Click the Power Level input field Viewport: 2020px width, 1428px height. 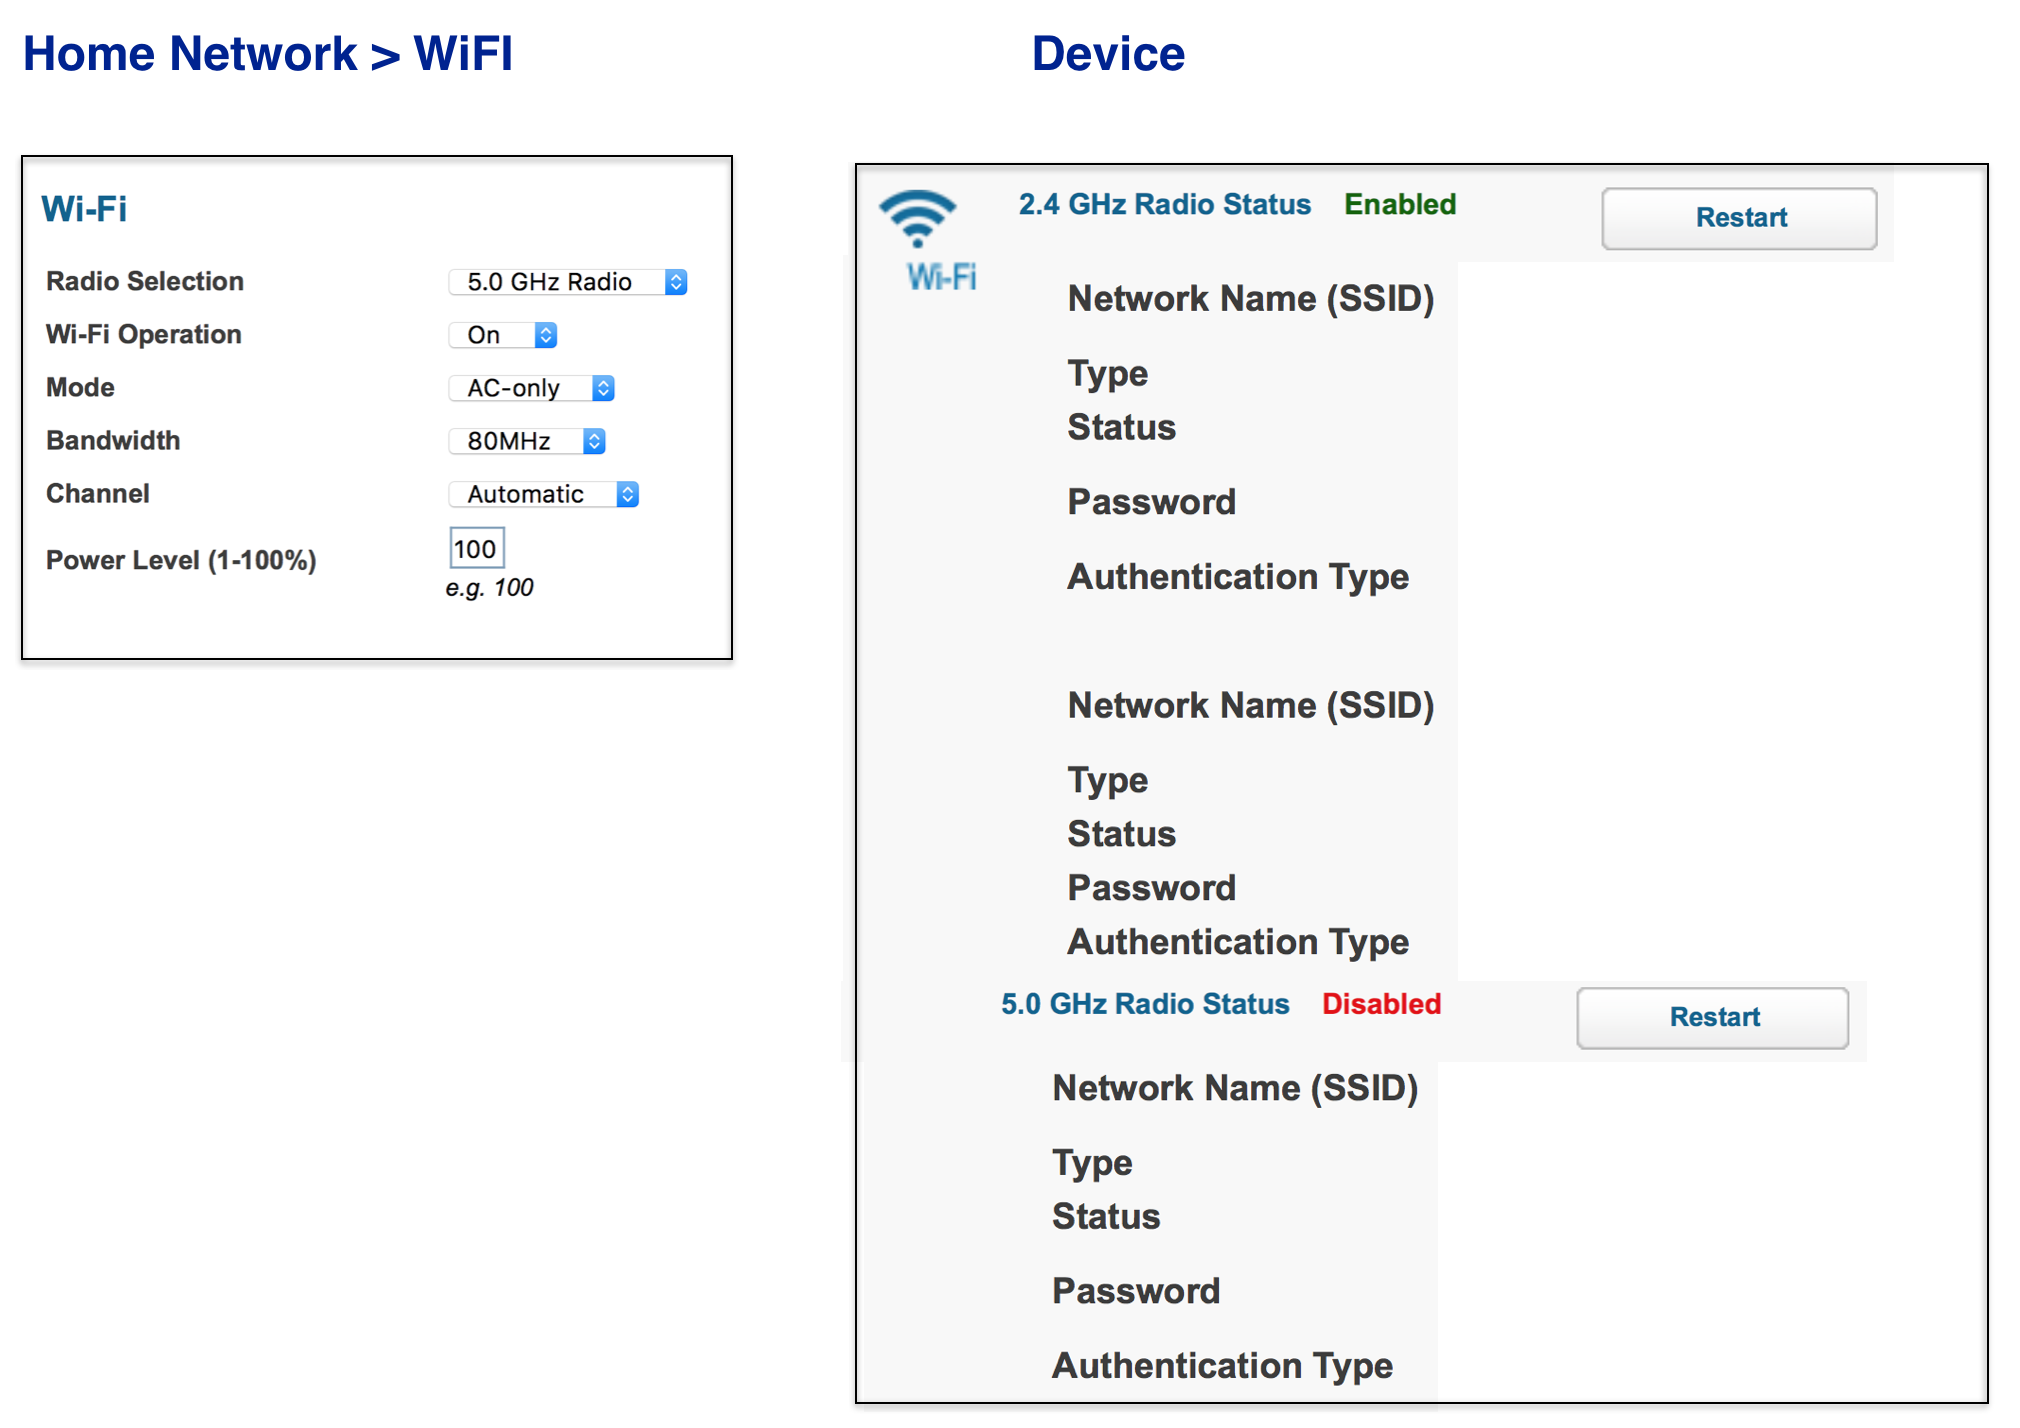(476, 548)
